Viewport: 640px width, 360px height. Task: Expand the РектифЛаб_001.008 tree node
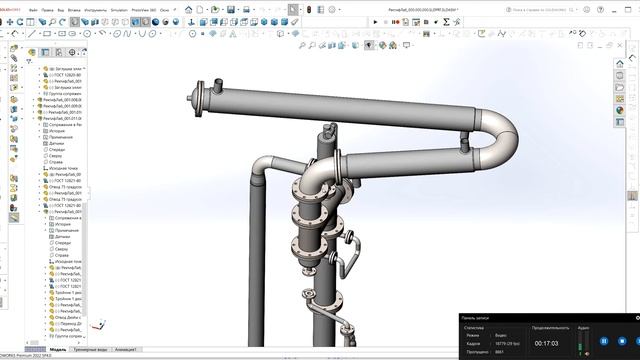point(34,100)
